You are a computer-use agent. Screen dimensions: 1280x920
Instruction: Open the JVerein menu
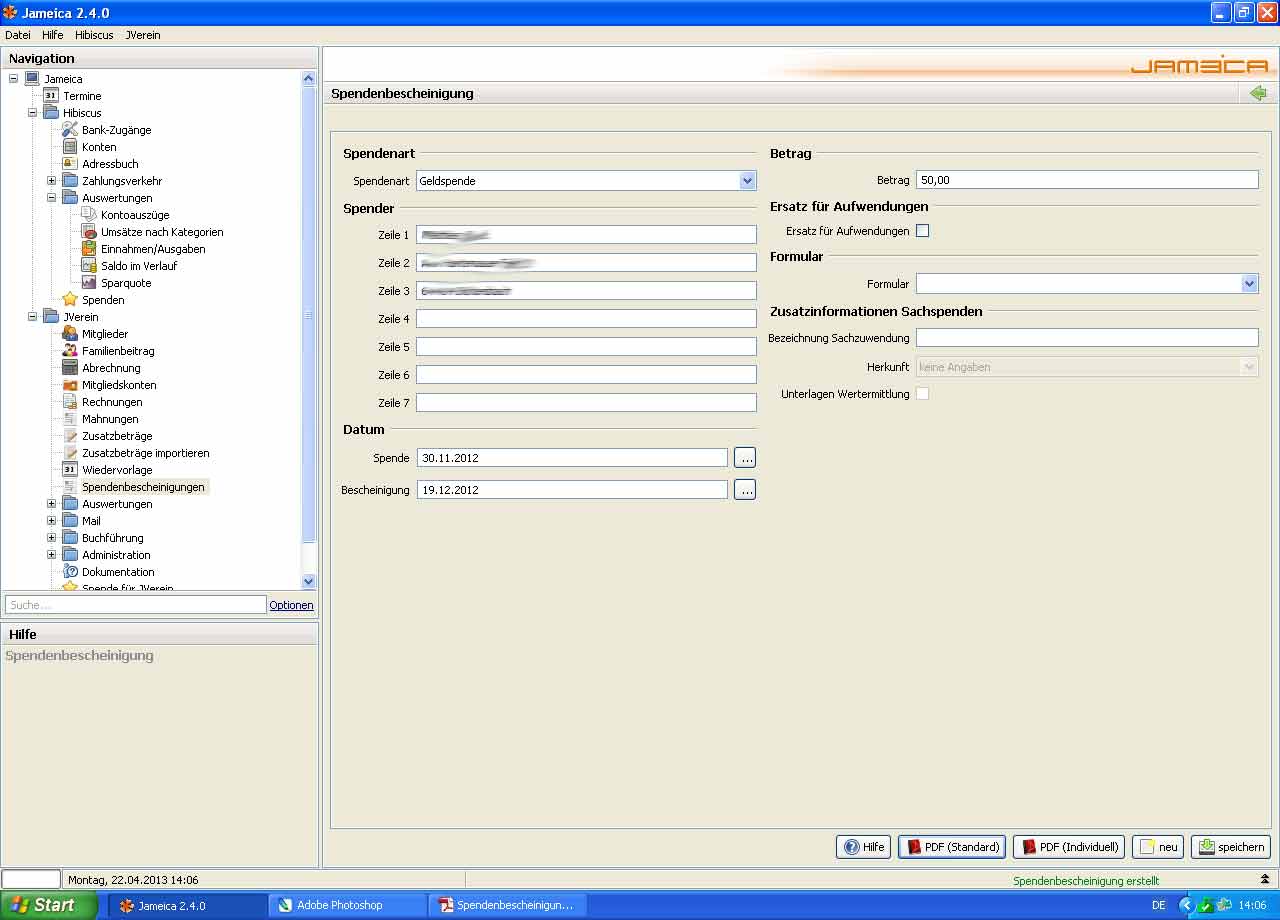coord(143,35)
